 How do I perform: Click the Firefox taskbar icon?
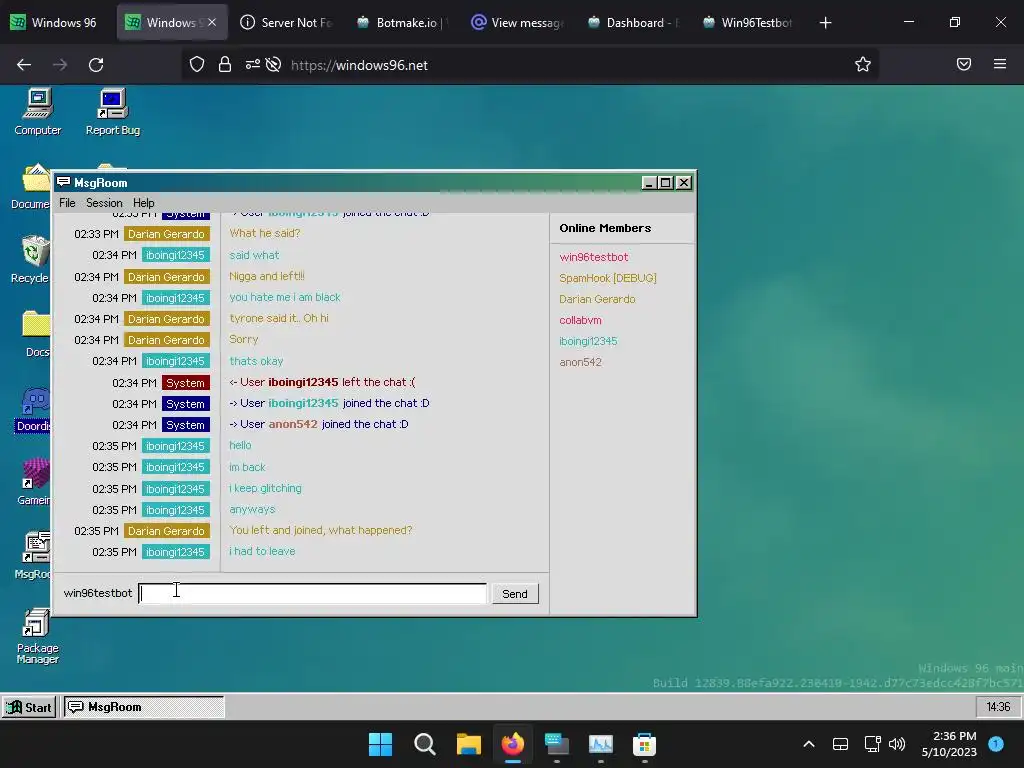click(513, 744)
